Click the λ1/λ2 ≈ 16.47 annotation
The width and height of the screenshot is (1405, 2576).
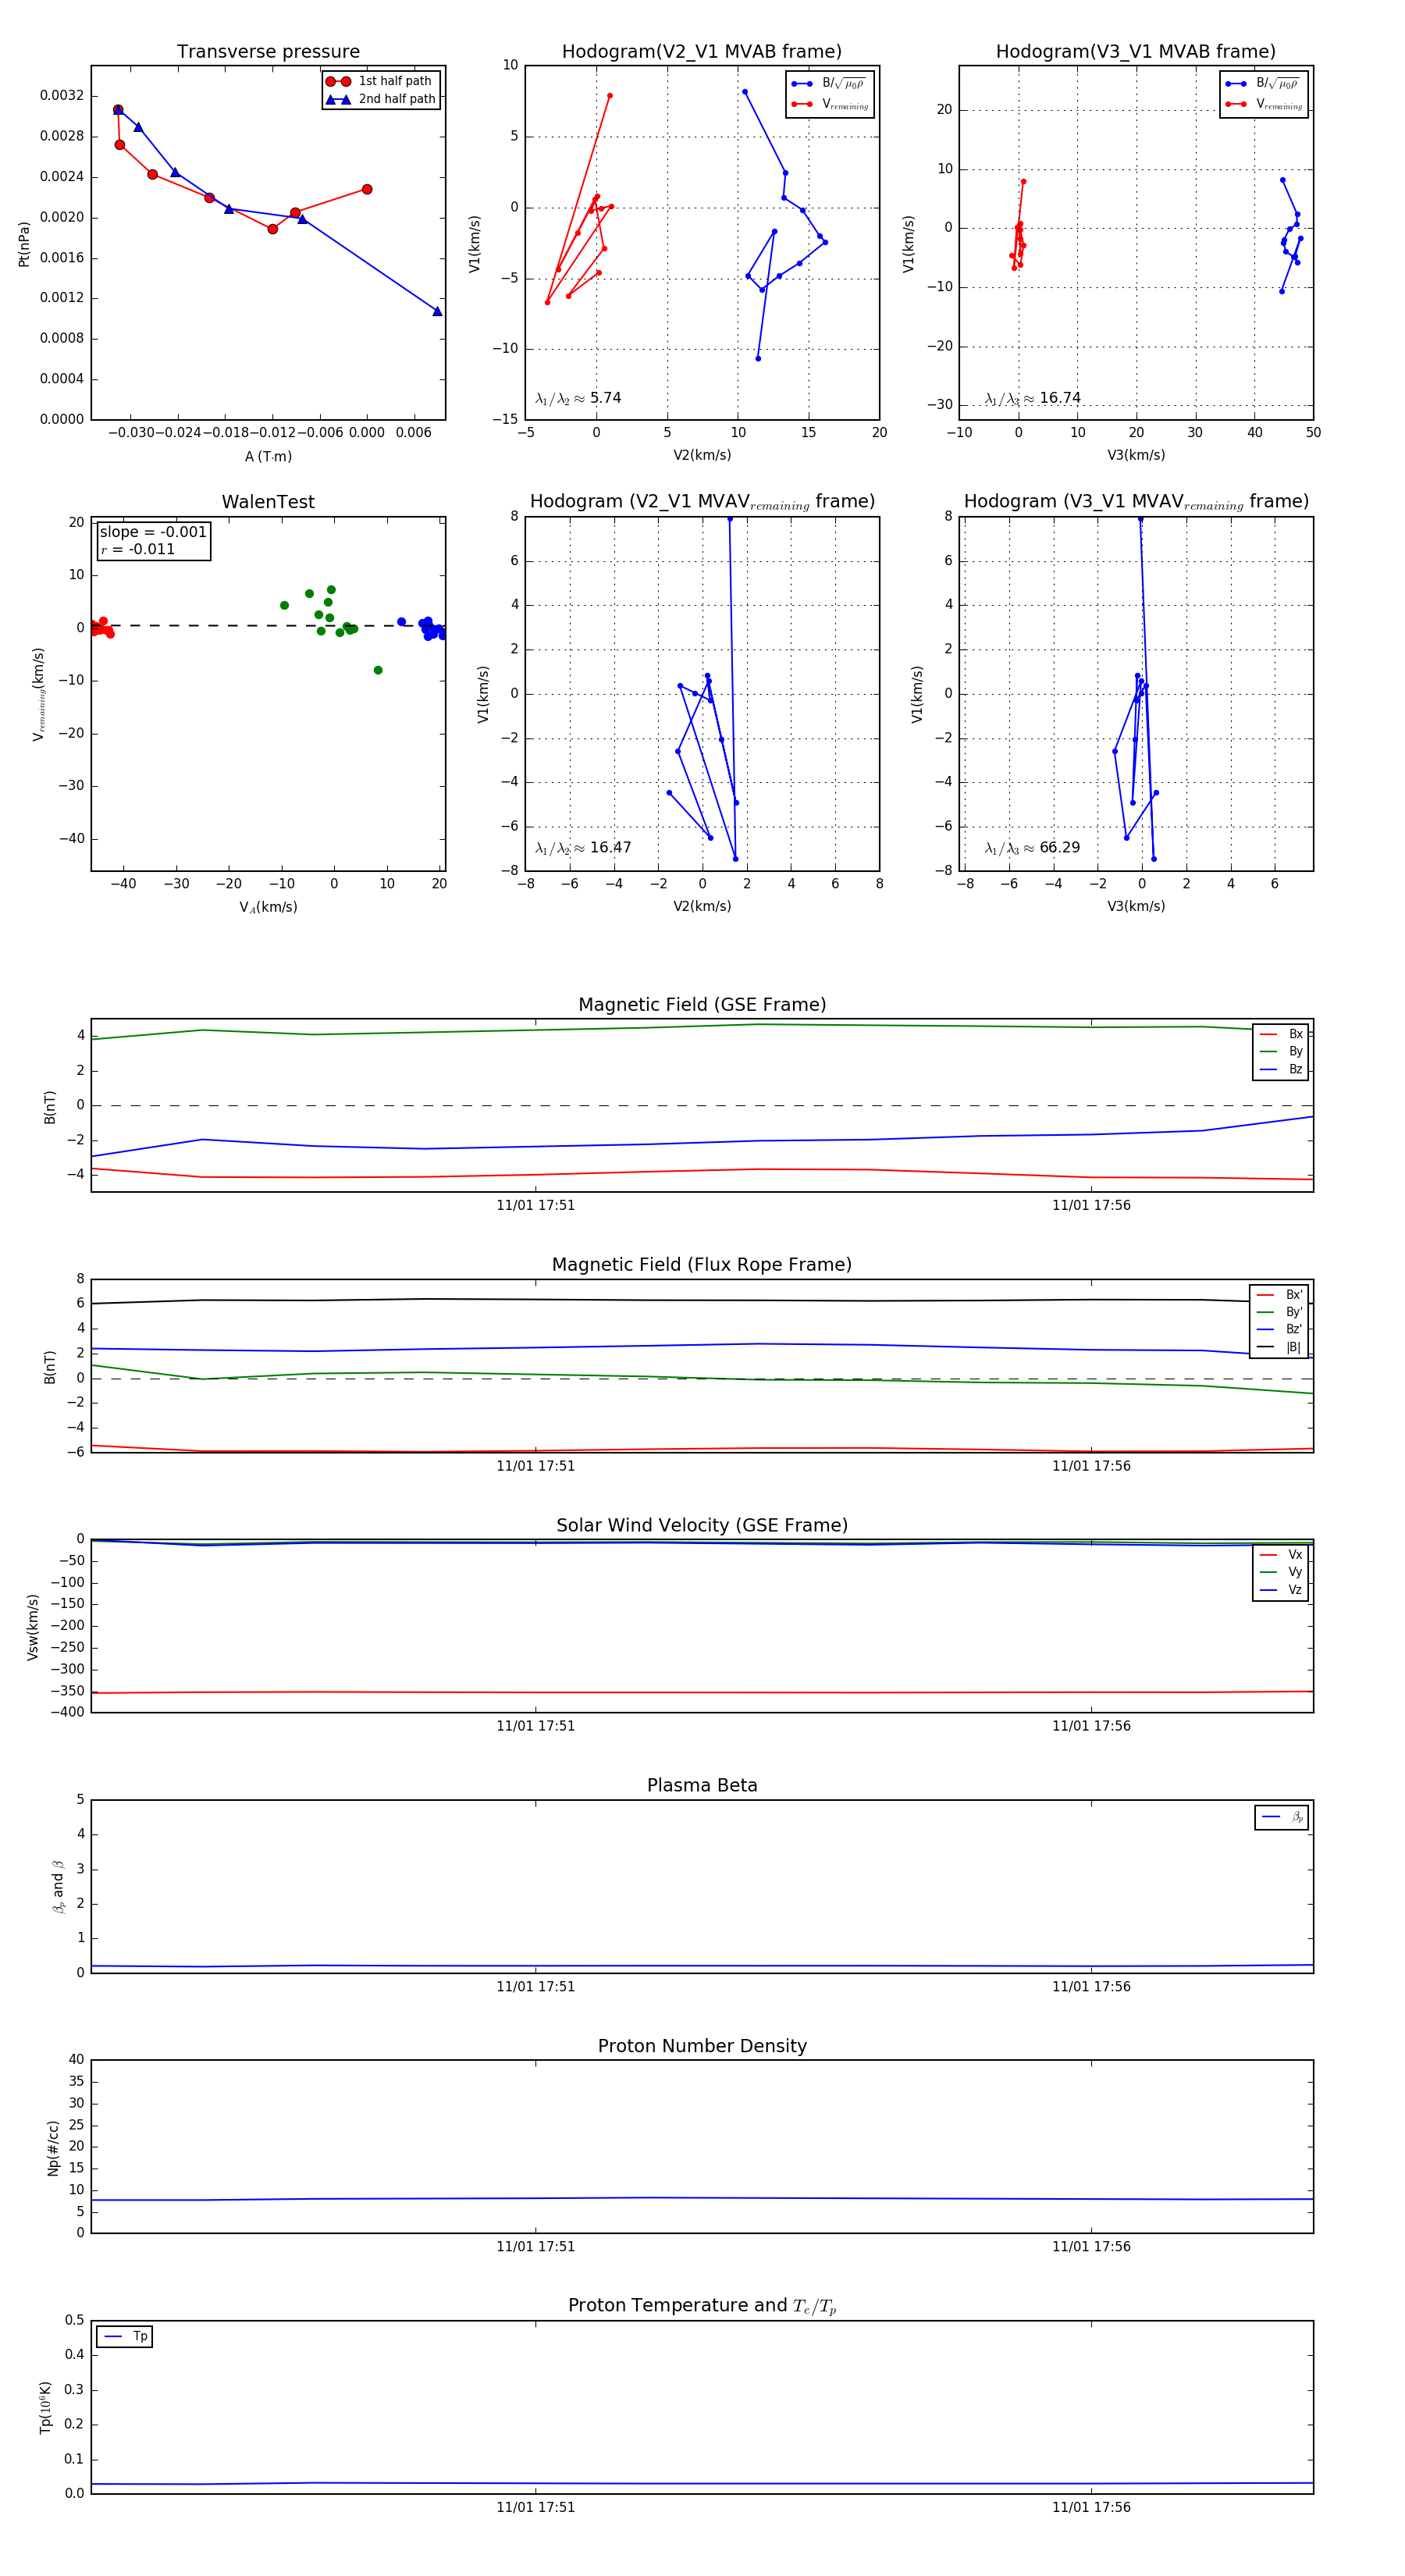(583, 848)
